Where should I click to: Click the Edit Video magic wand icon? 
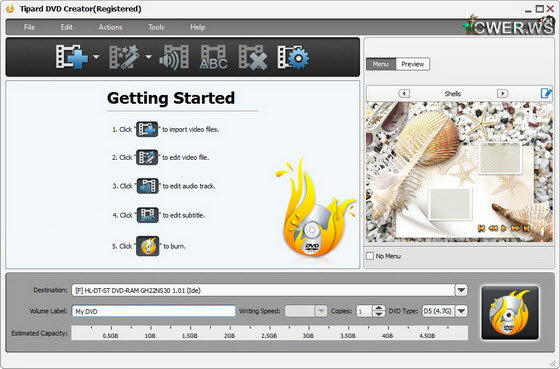[124, 56]
